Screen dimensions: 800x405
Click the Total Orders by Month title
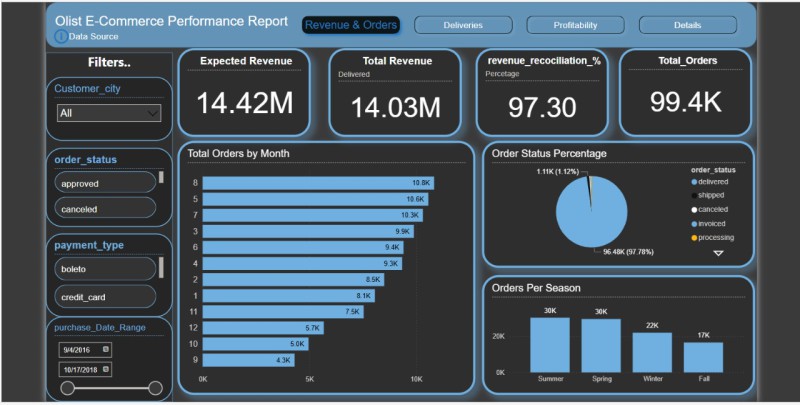click(x=238, y=154)
